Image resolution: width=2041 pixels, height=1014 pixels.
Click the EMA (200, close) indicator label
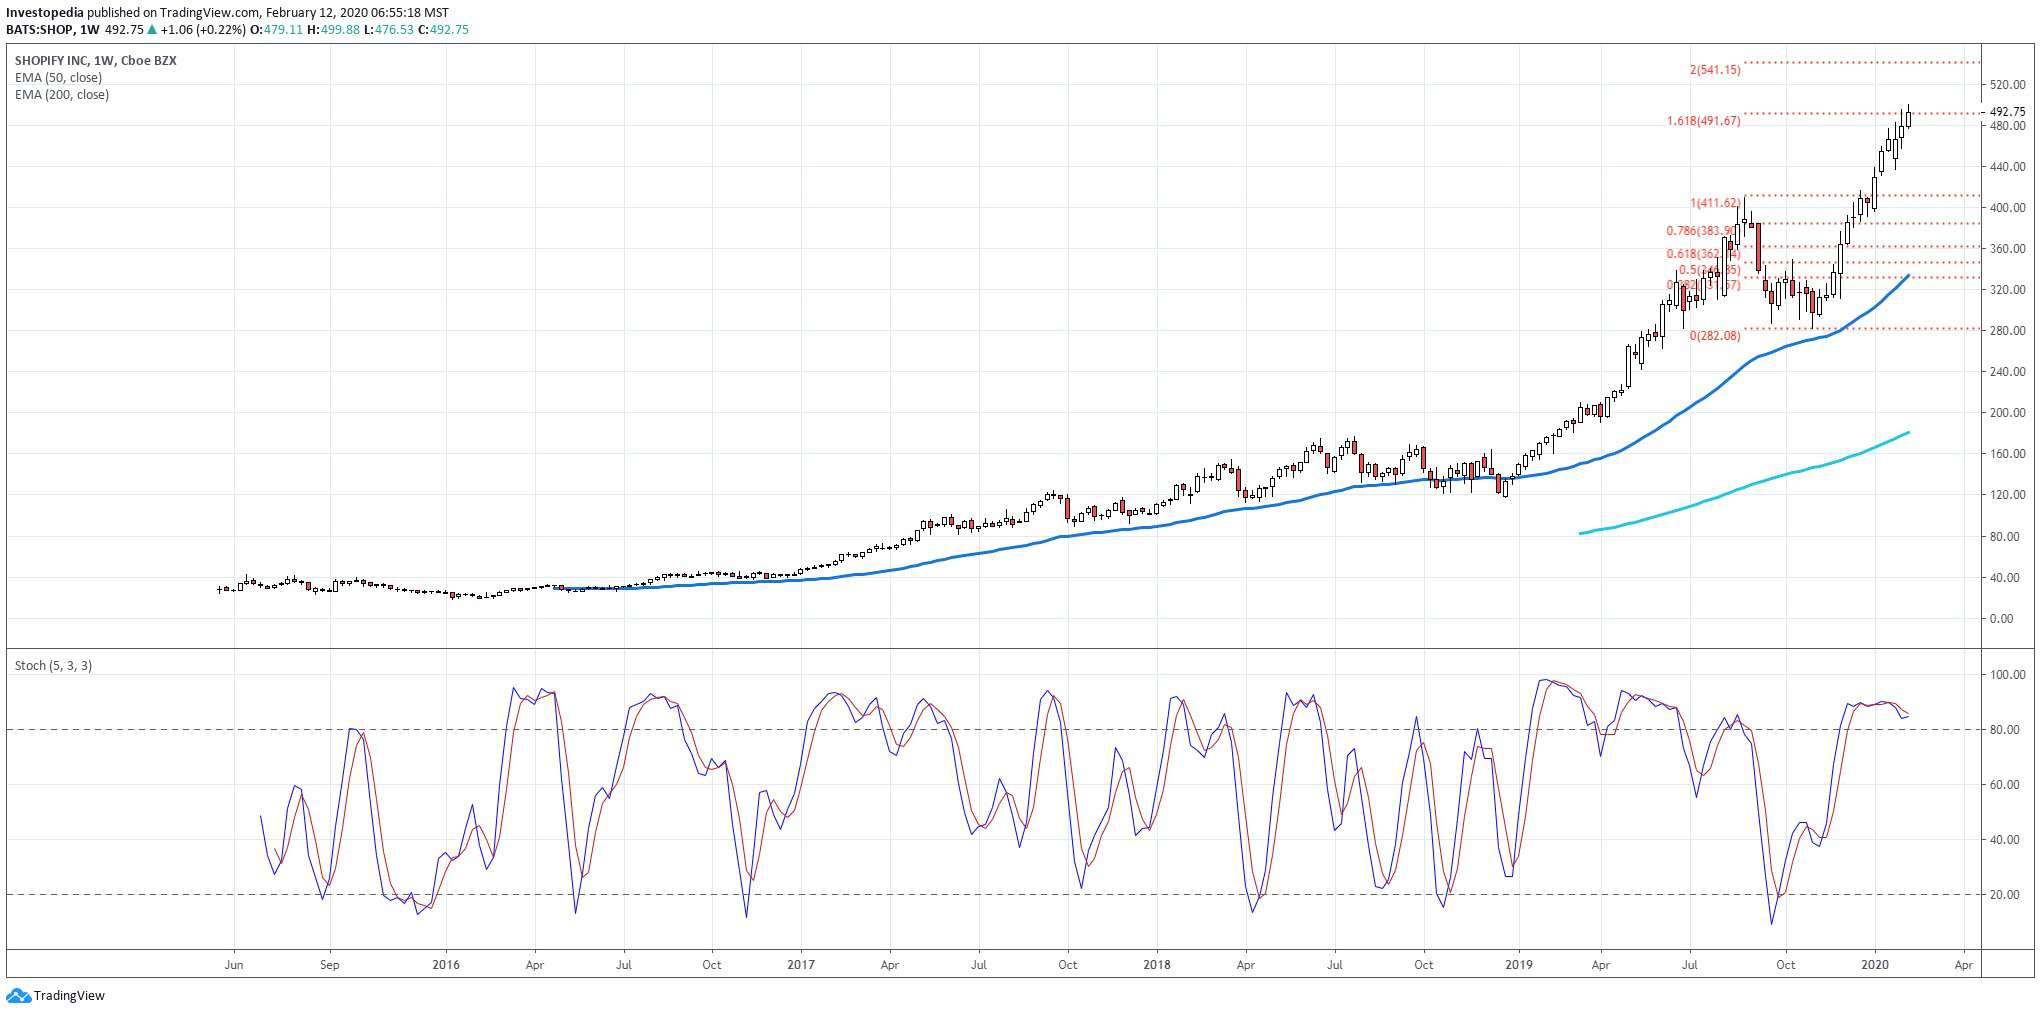tap(62, 95)
